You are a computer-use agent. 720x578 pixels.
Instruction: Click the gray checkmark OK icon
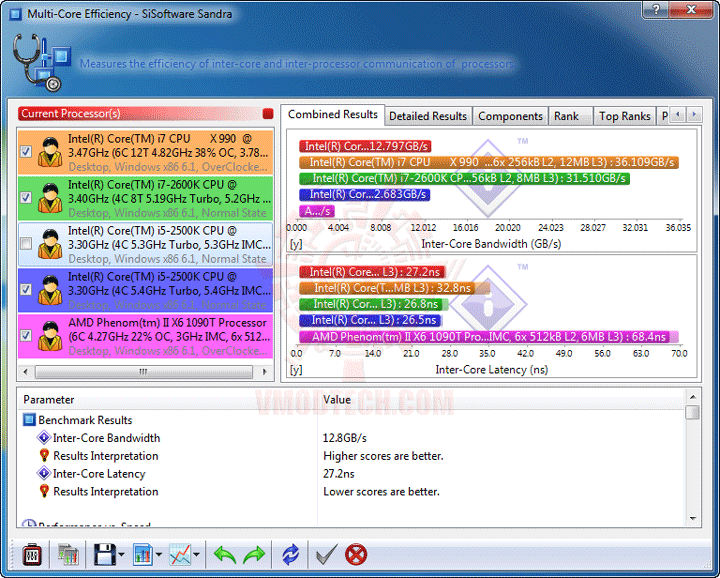pyautogui.click(x=327, y=555)
